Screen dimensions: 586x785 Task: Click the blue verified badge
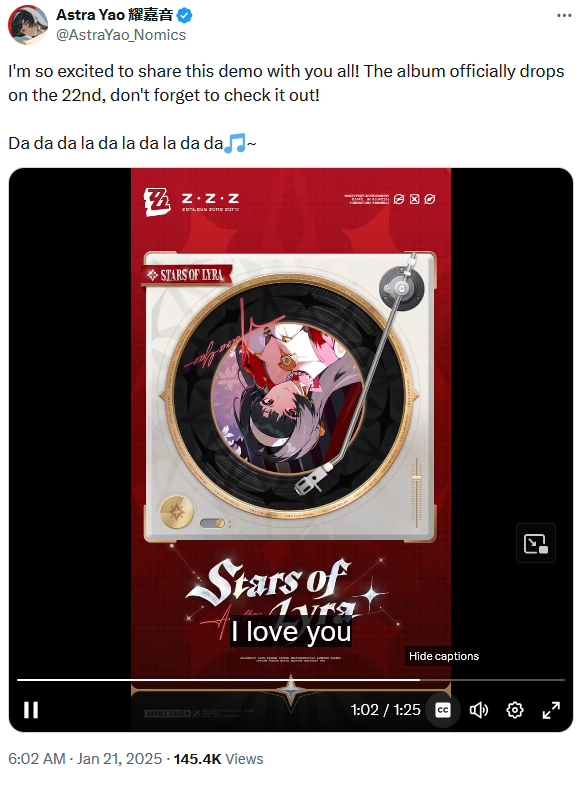[x=185, y=16]
